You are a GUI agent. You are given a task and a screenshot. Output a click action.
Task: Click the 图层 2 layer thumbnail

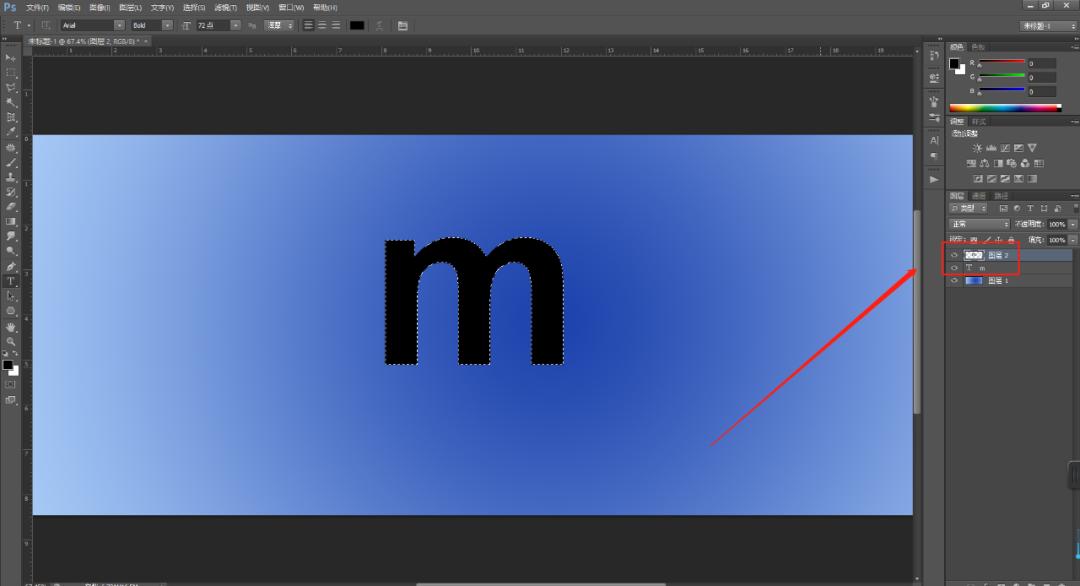[x=973, y=254]
